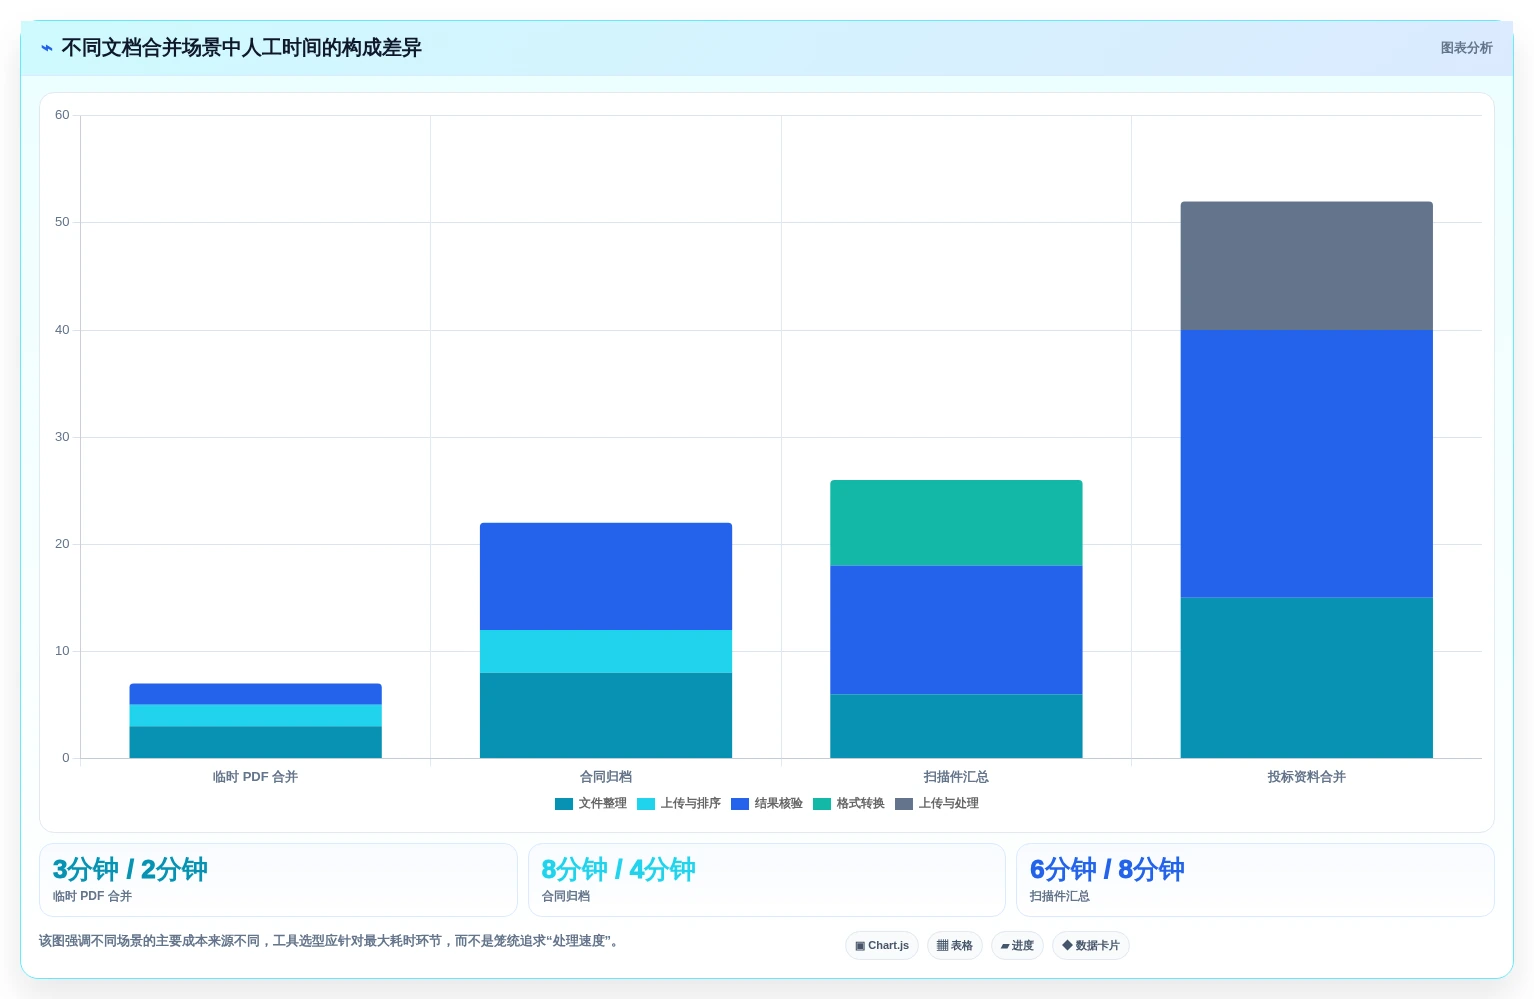This screenshot has width=1534, height=999.
Task: Click the cyan 上传与排序 segment of 合同归档 bar
Action: click(x=606, y=651)
